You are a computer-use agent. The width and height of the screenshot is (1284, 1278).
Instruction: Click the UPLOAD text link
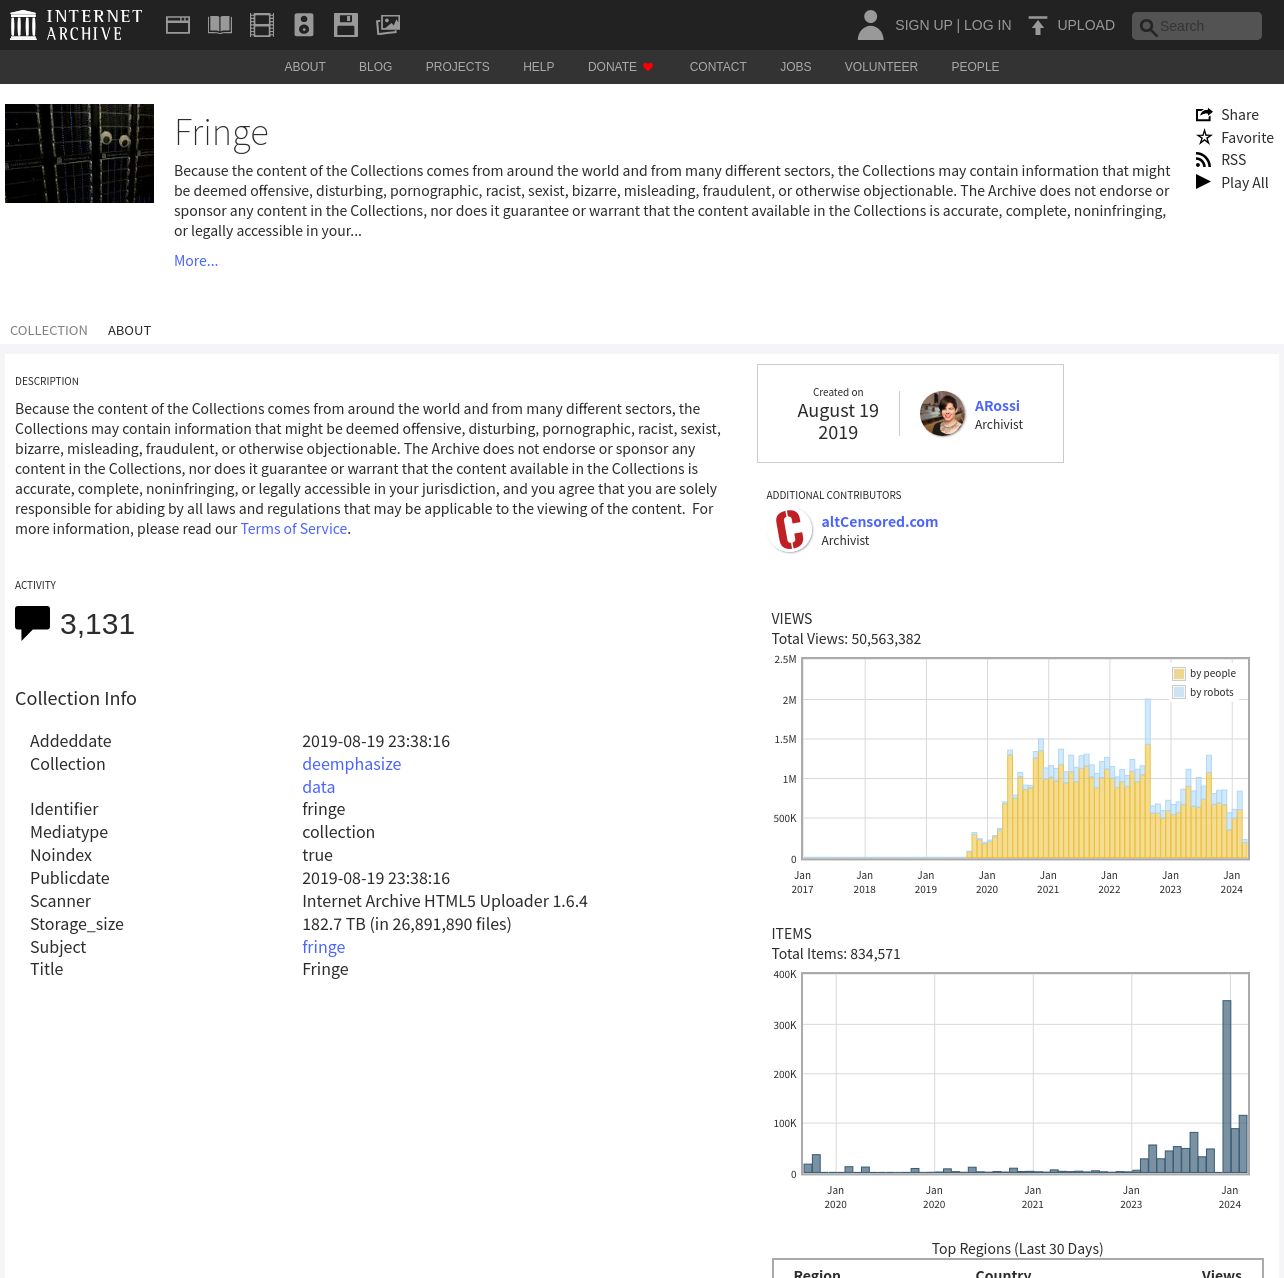coord(1086,25)
